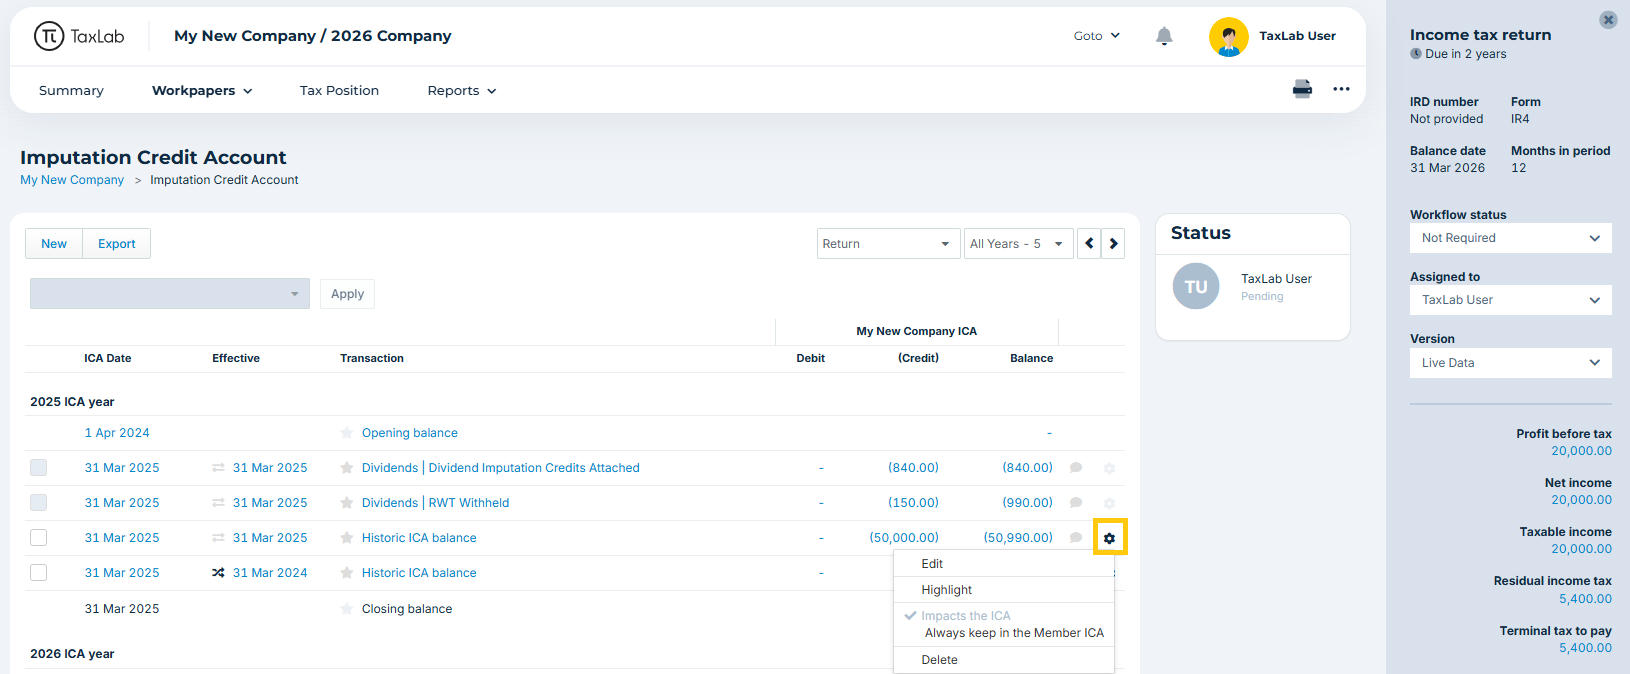1630x674 pixels.
Task: Click the TaxLab User name in header
Action: click(1297, 36)
